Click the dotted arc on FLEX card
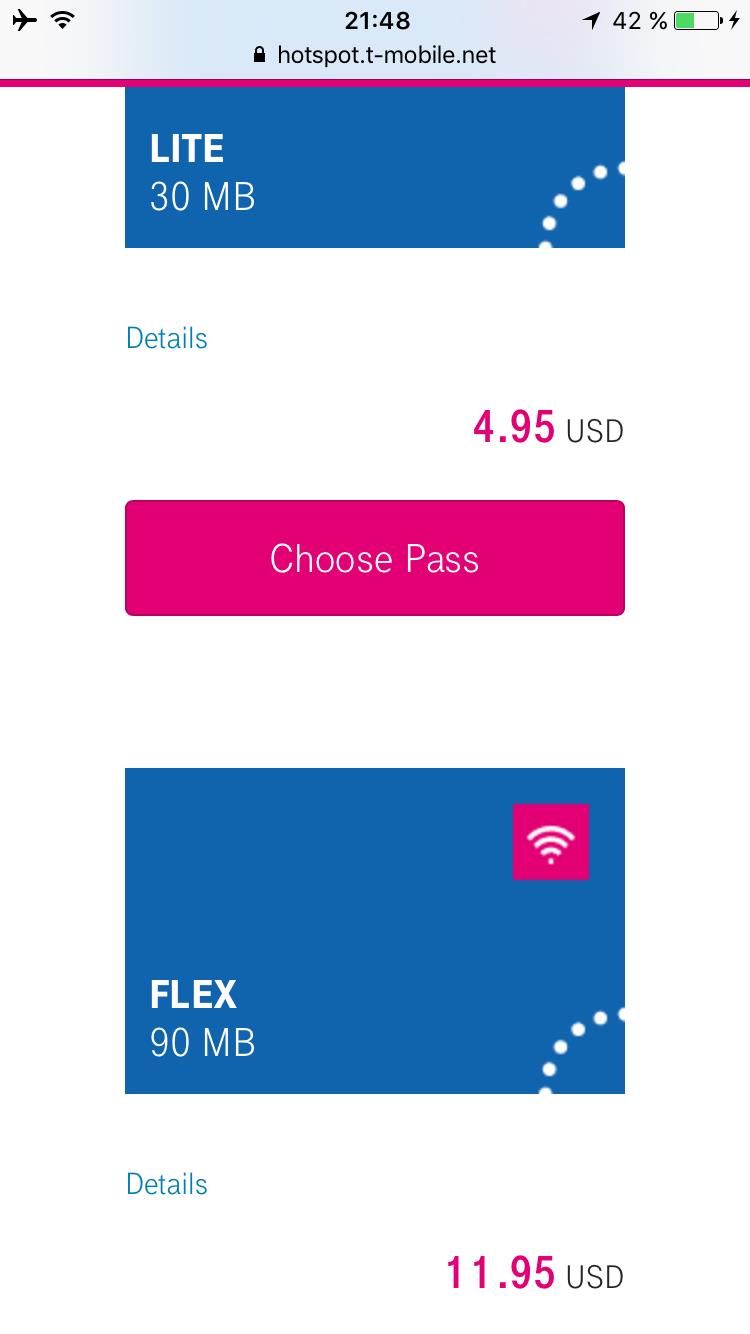Image resolution: width=750 pixels, height=1334 pixels. 581,1050
